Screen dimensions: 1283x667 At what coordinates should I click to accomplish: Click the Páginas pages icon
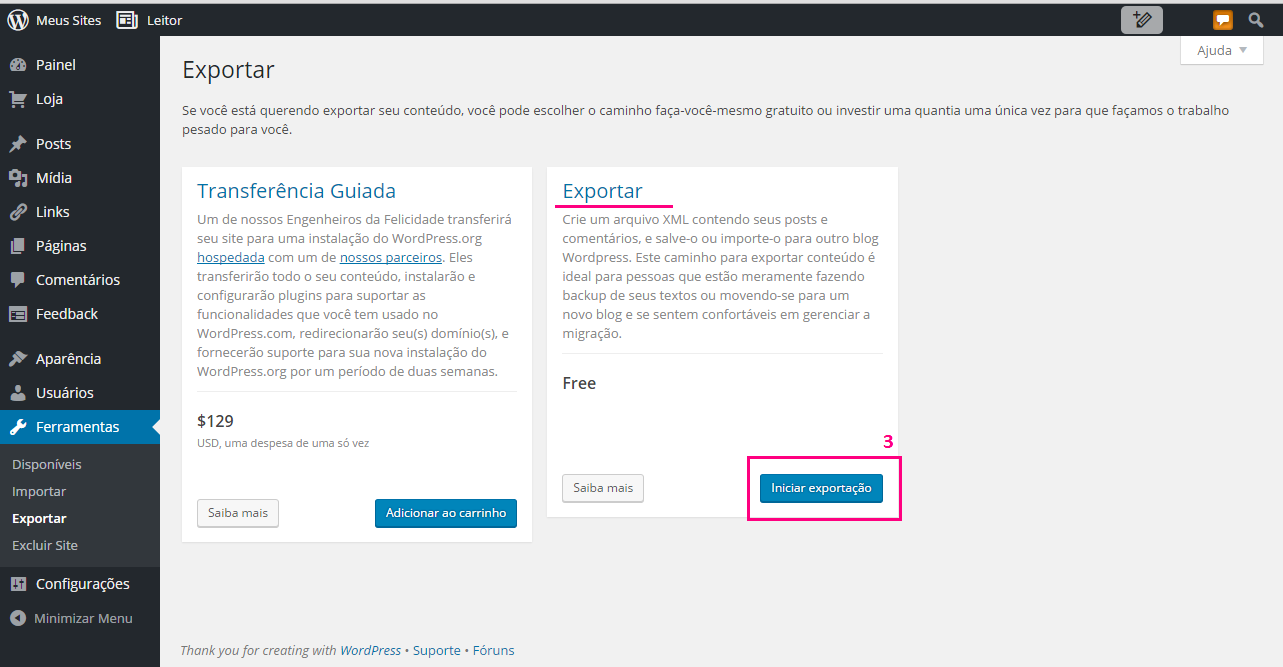(x=18, y=246)
